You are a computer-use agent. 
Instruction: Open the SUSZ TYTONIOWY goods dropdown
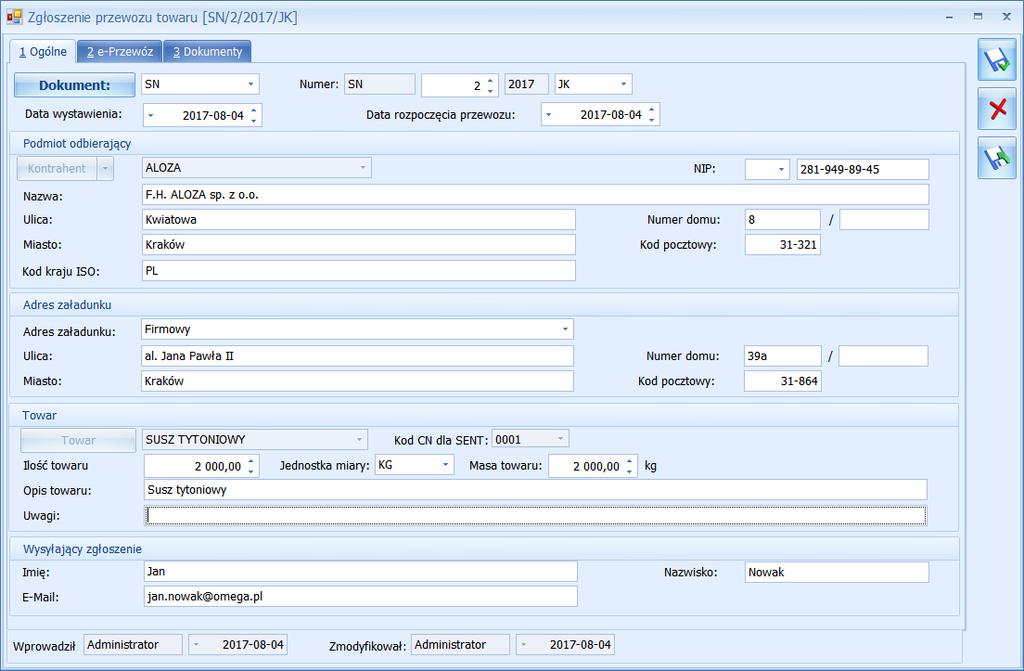(359, 440)
